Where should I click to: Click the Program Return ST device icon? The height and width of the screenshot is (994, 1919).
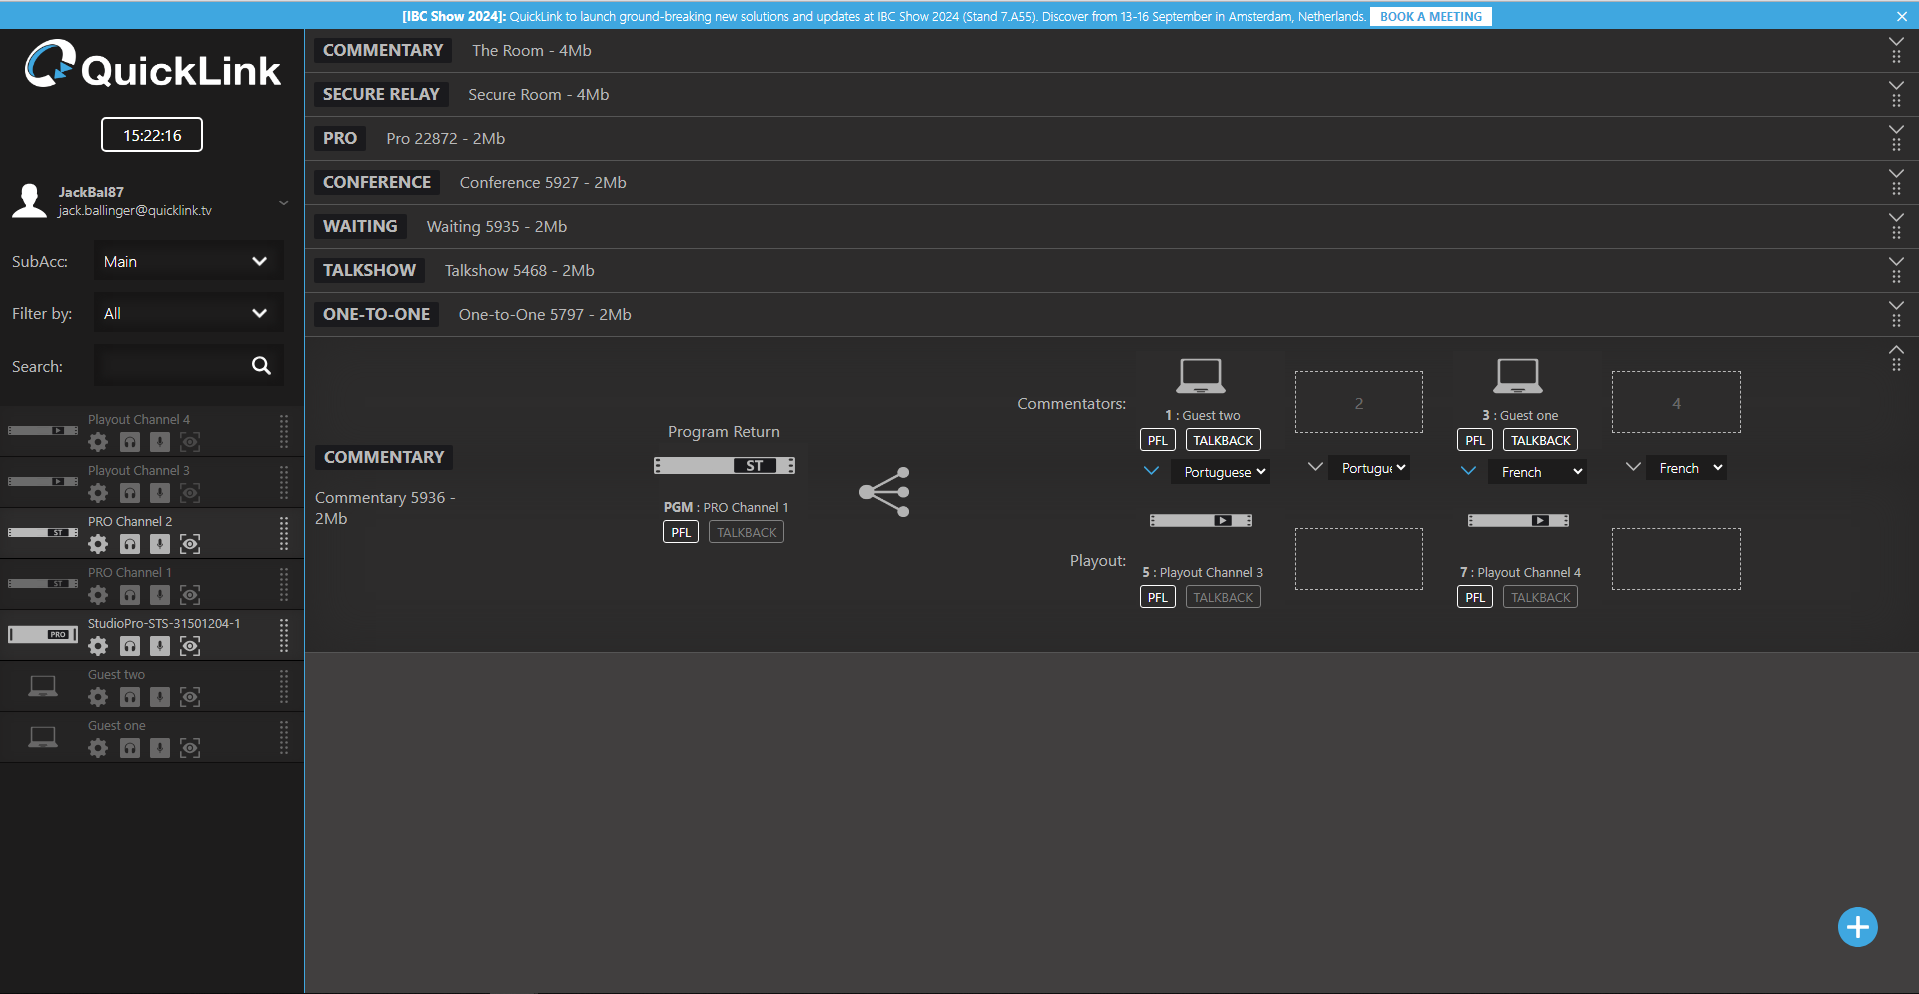pos(724,466)
